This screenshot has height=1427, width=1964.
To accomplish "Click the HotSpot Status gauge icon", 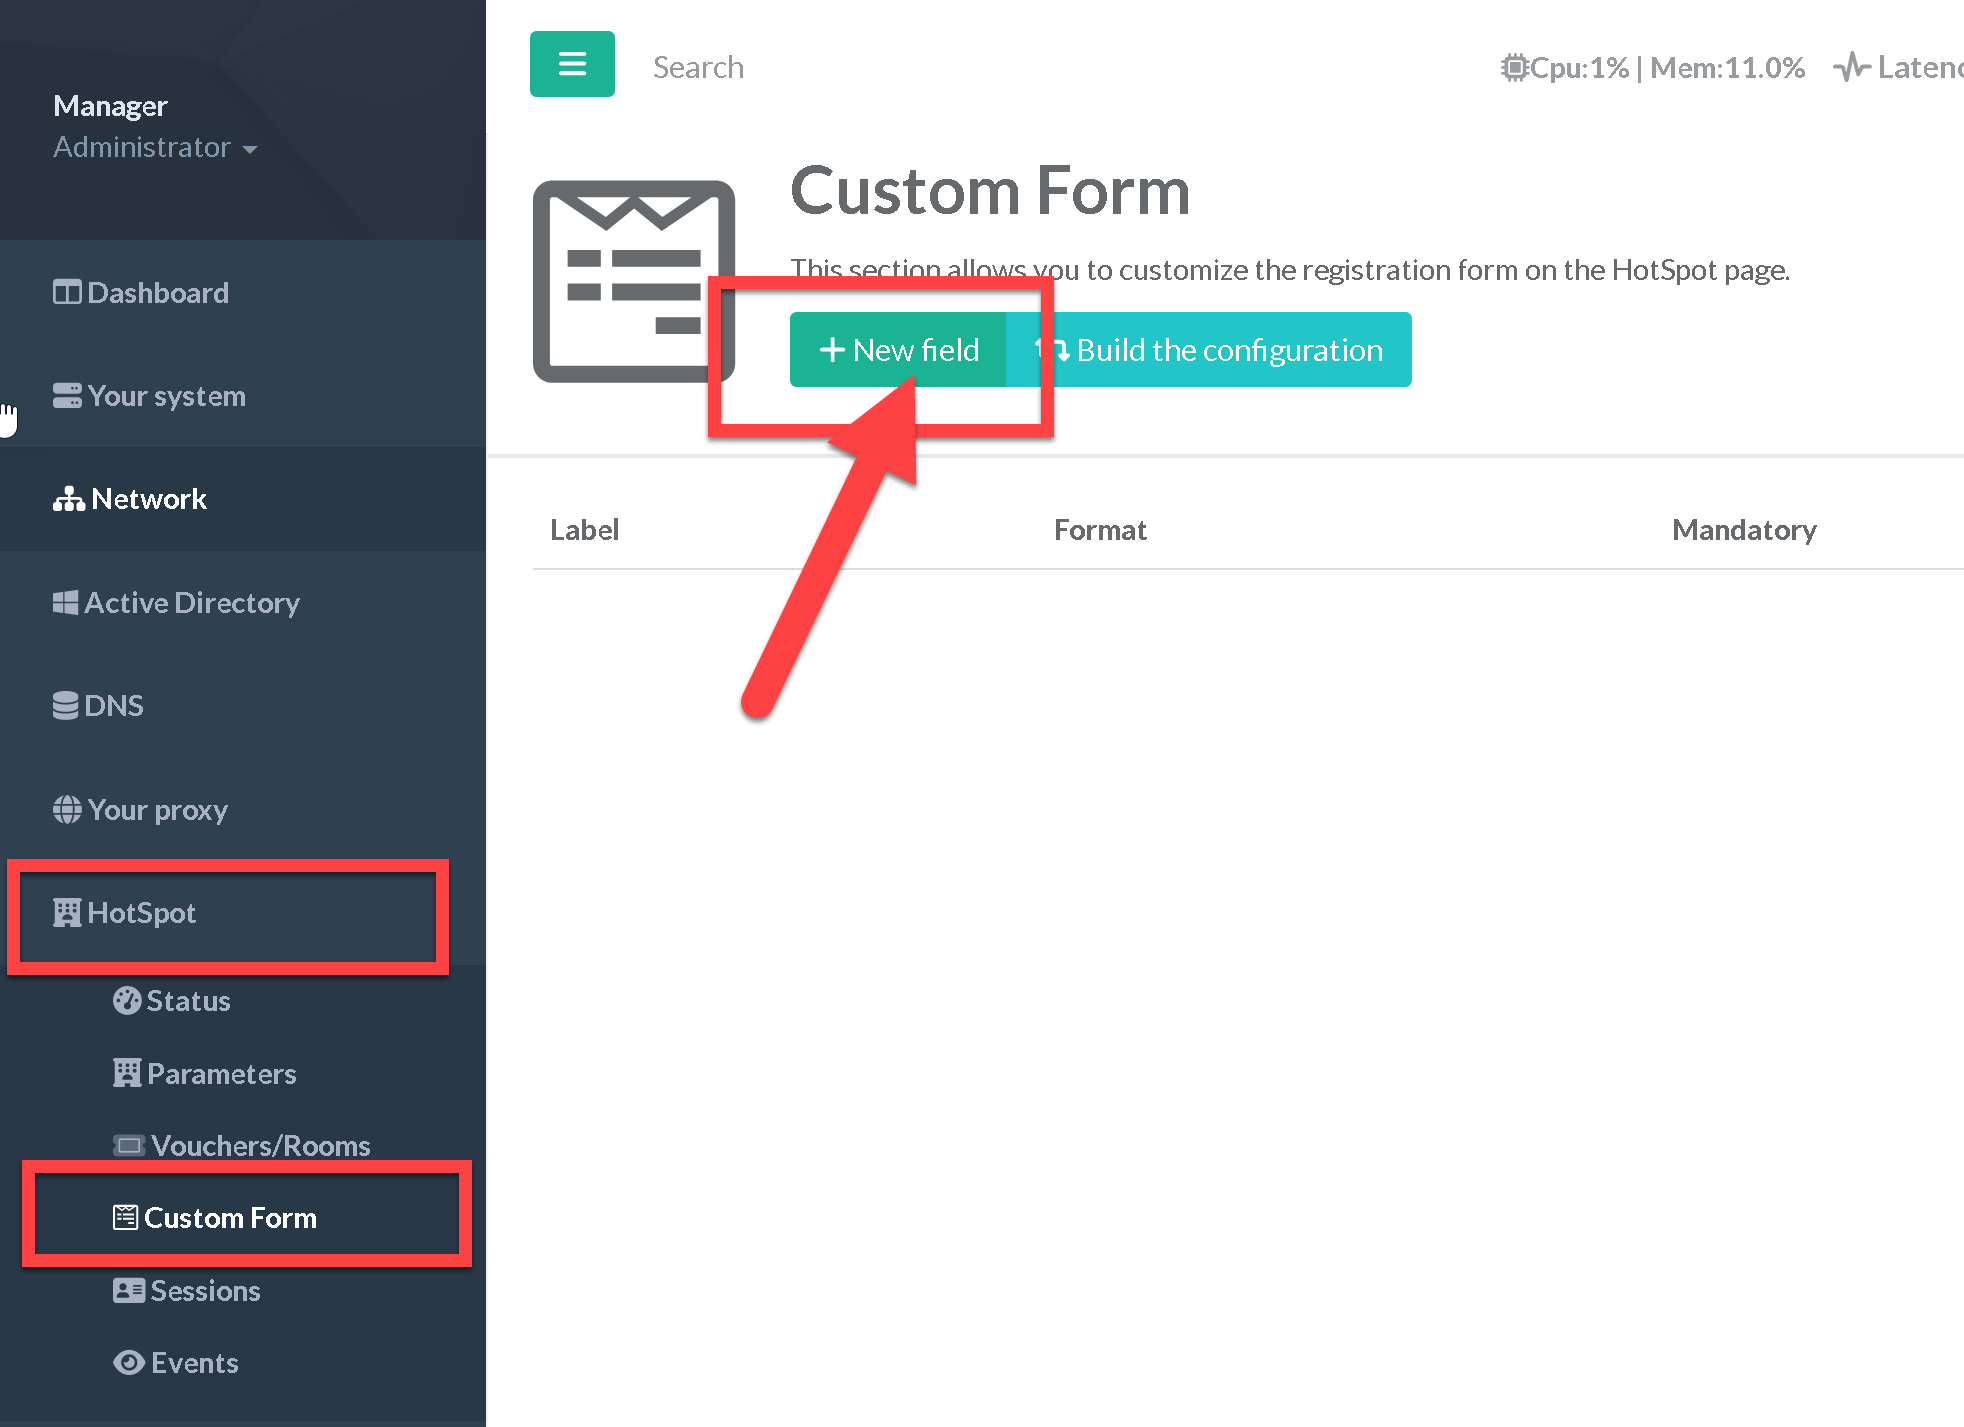I will [x=127, y=1001].
